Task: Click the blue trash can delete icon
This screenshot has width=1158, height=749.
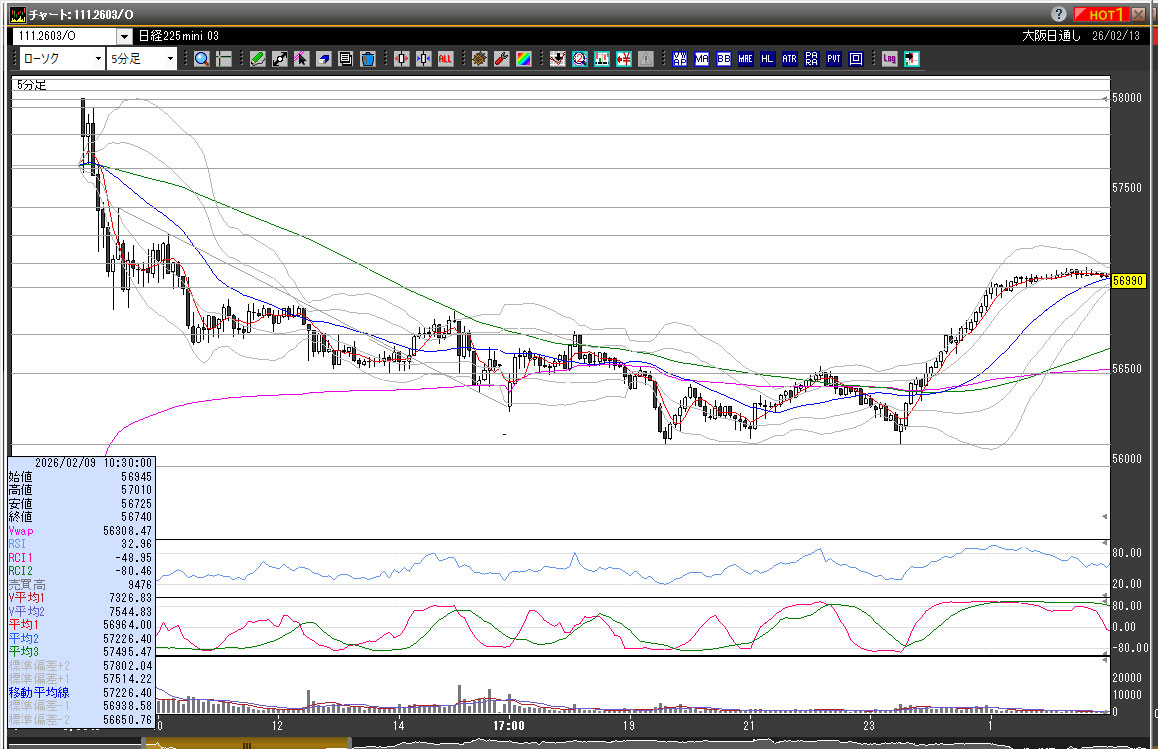Action: [367, 59]
